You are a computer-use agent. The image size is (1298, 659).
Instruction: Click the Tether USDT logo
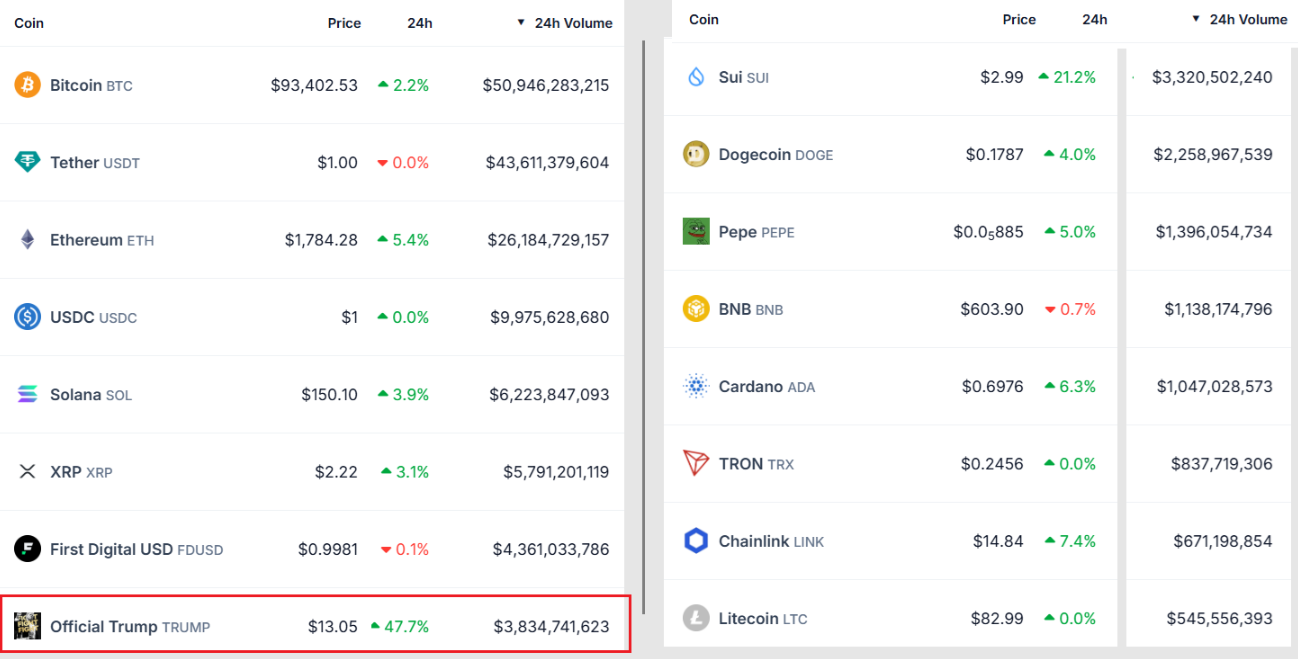click(27, 162)
